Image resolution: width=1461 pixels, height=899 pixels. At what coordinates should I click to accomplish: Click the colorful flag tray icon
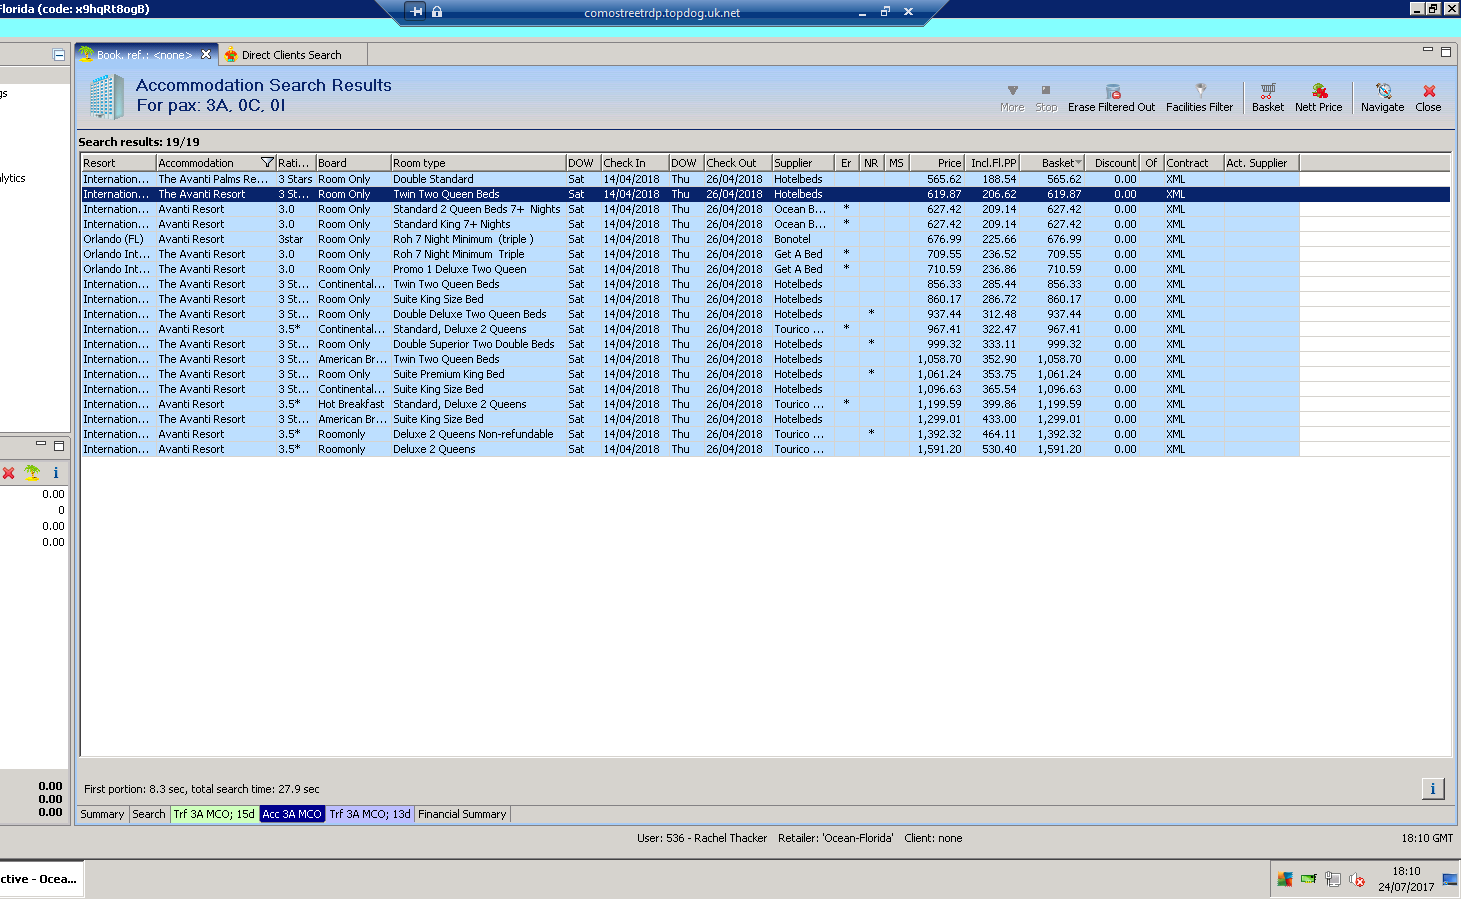(1285, 879)
